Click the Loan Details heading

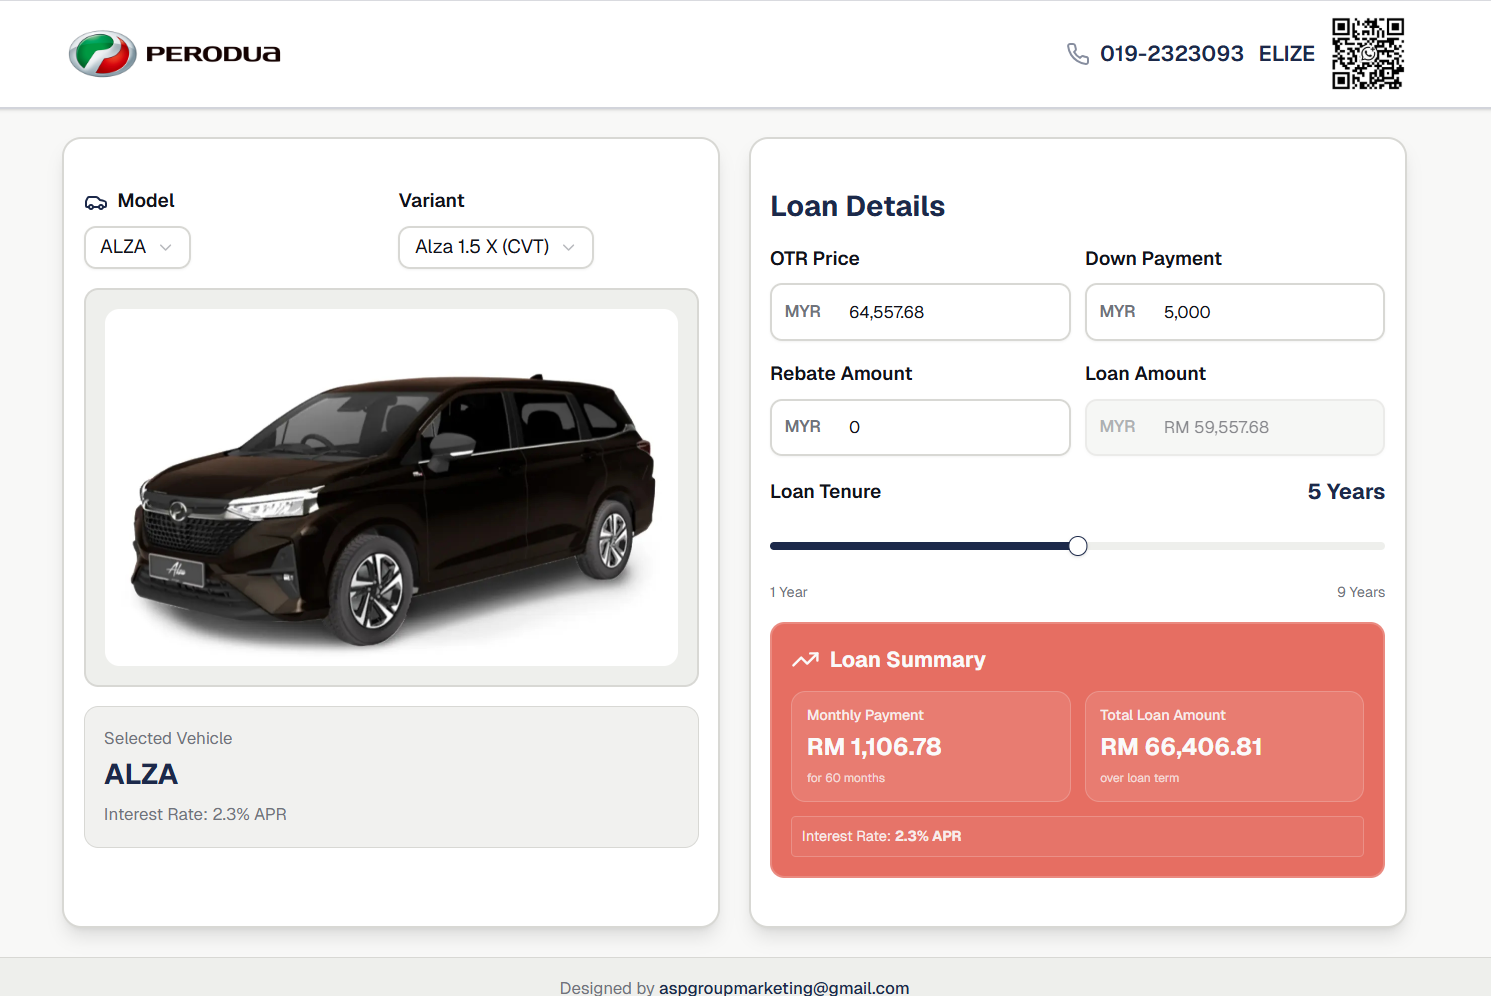(858, 206)
